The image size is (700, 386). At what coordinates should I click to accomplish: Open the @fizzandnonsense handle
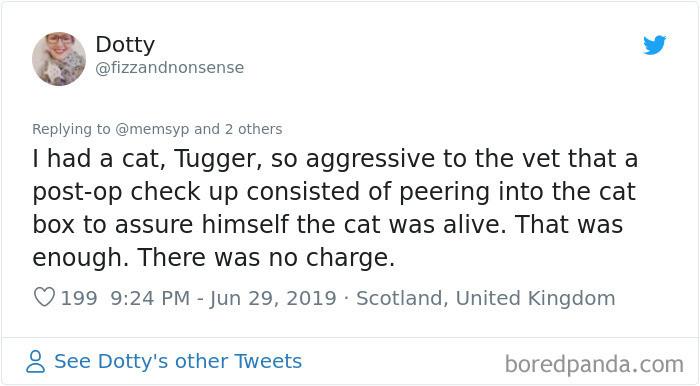[x=170, y=67]
